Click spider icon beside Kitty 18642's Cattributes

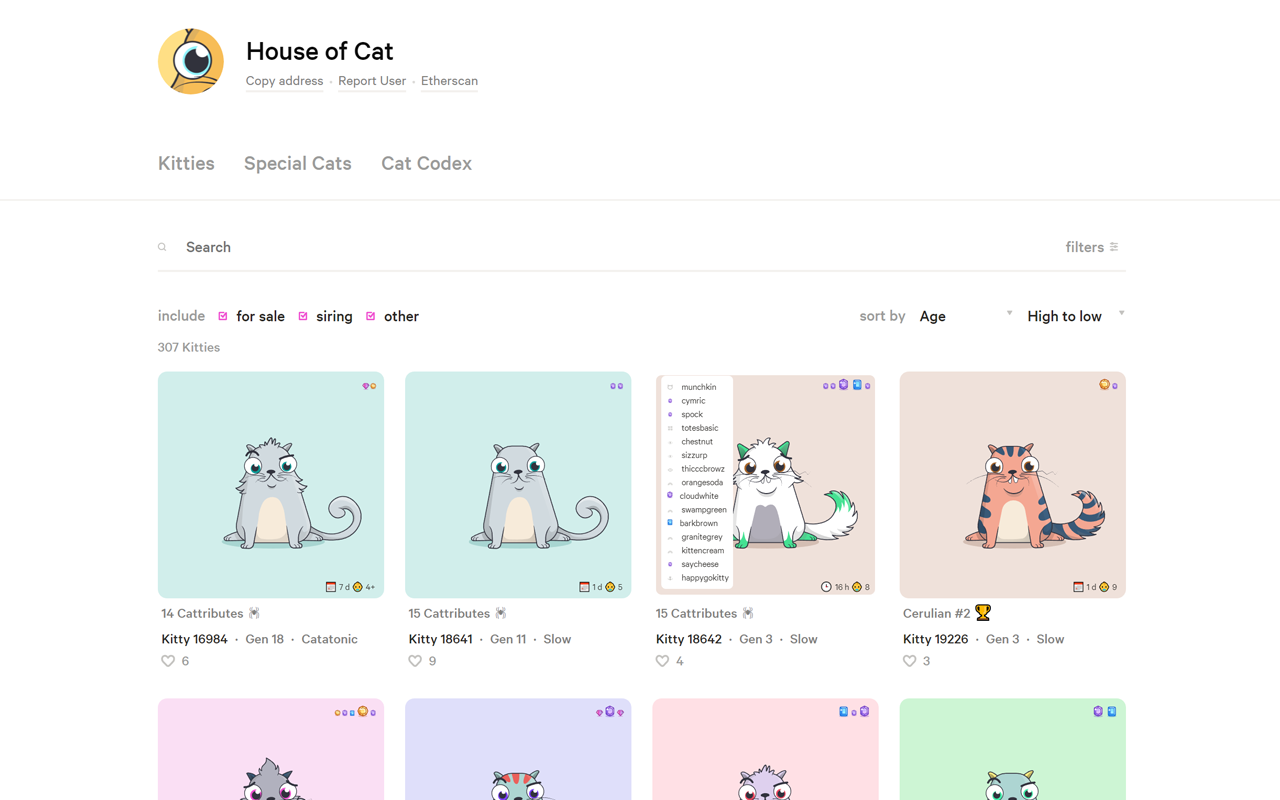tap(748, 613)
